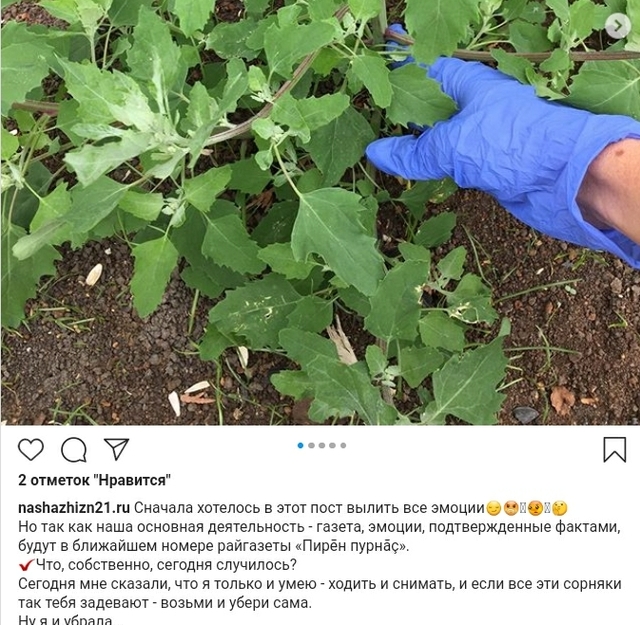Like the post with the heart icon
640x625 pixels.
(31, 450)
